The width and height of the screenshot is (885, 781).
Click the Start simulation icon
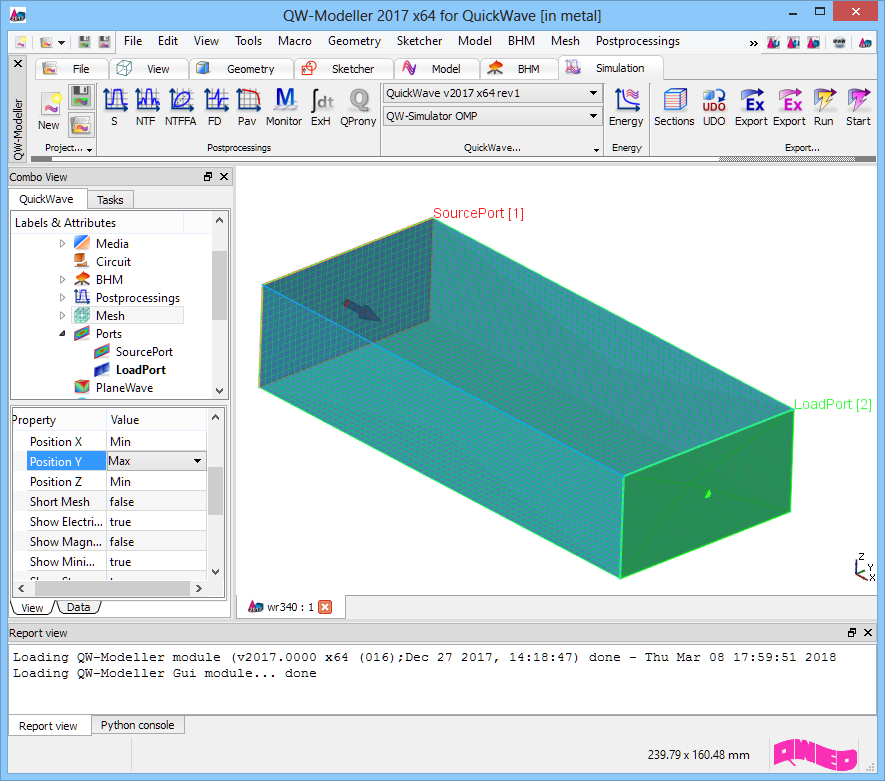pyautogui.click(x=858, y=106)
